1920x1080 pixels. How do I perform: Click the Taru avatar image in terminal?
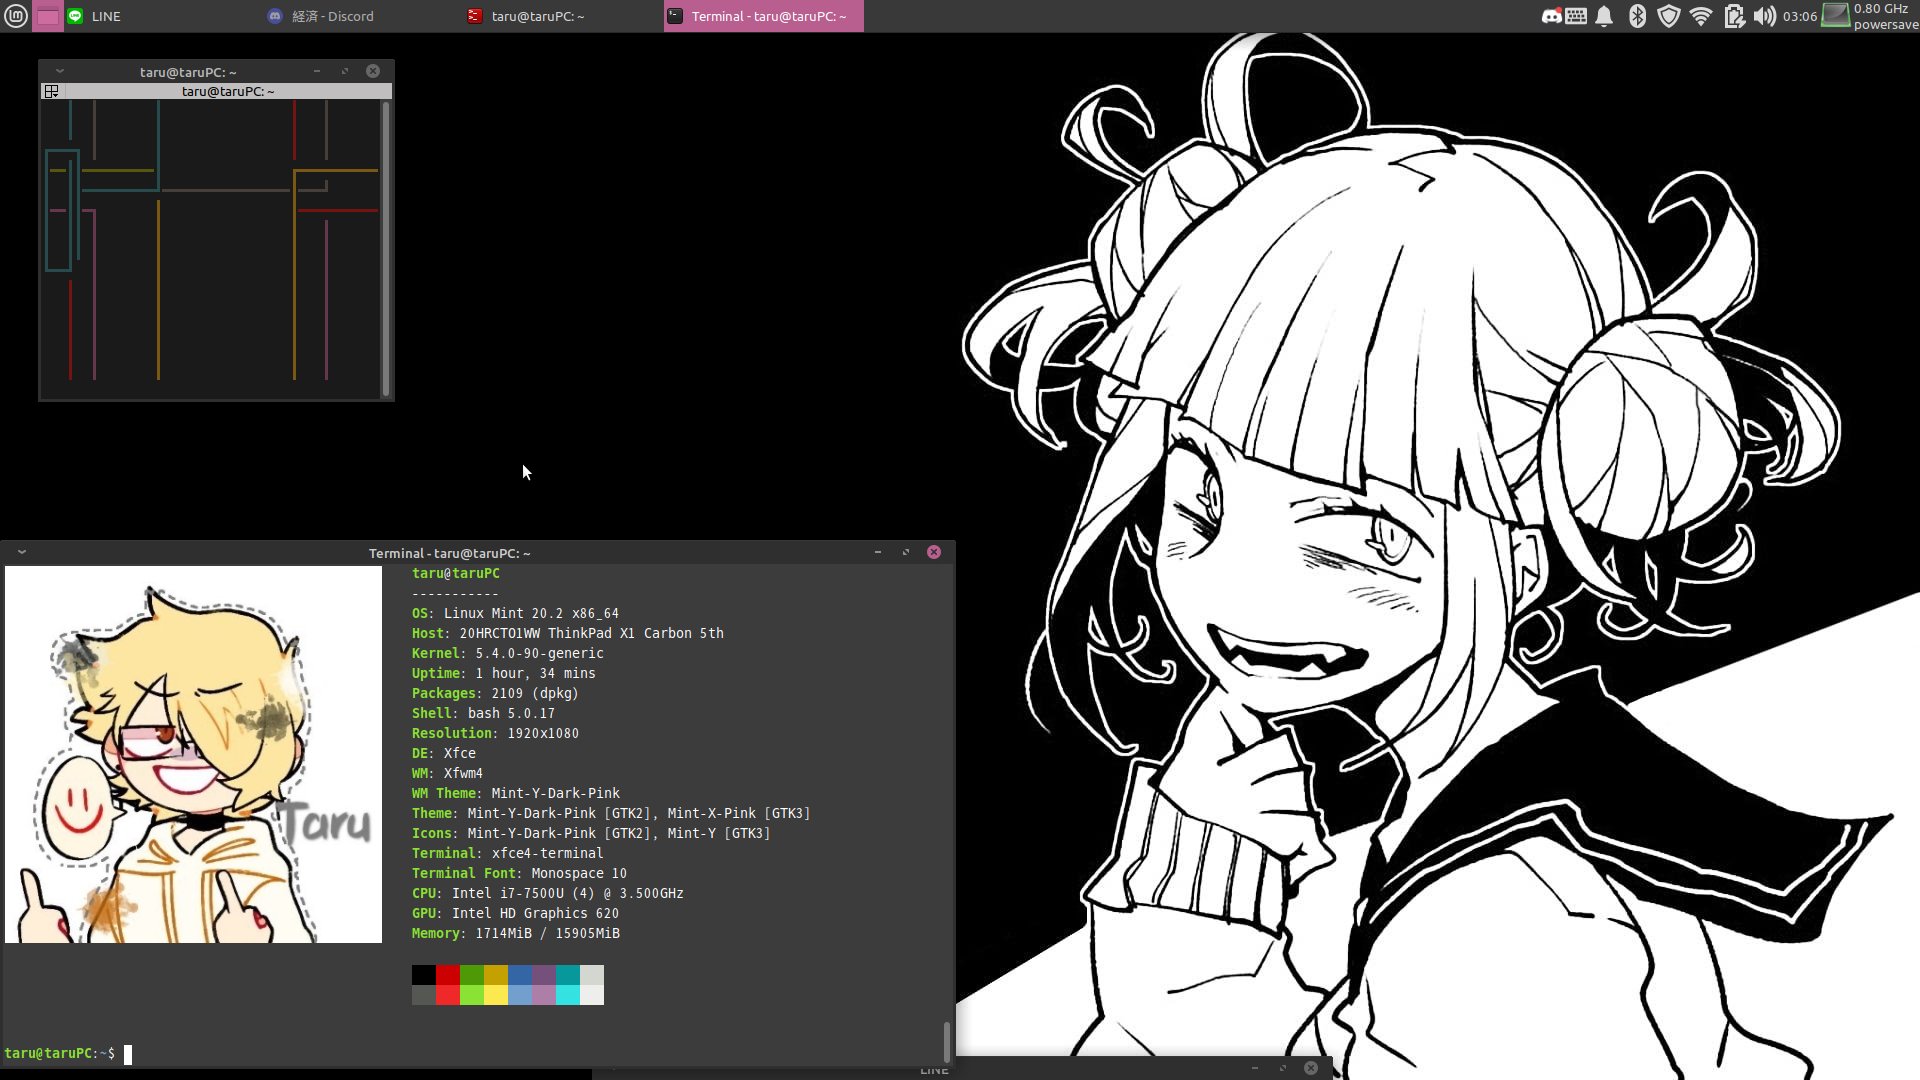(x=193, y=754)
